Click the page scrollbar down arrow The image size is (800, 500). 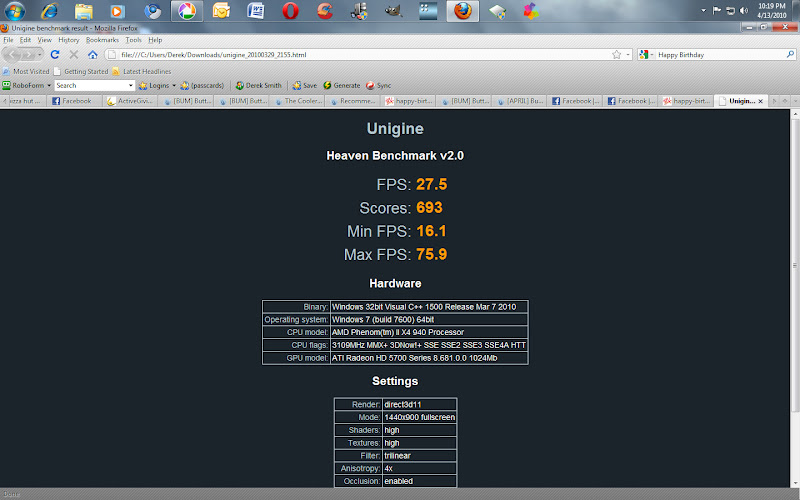[x=795, y=483]
